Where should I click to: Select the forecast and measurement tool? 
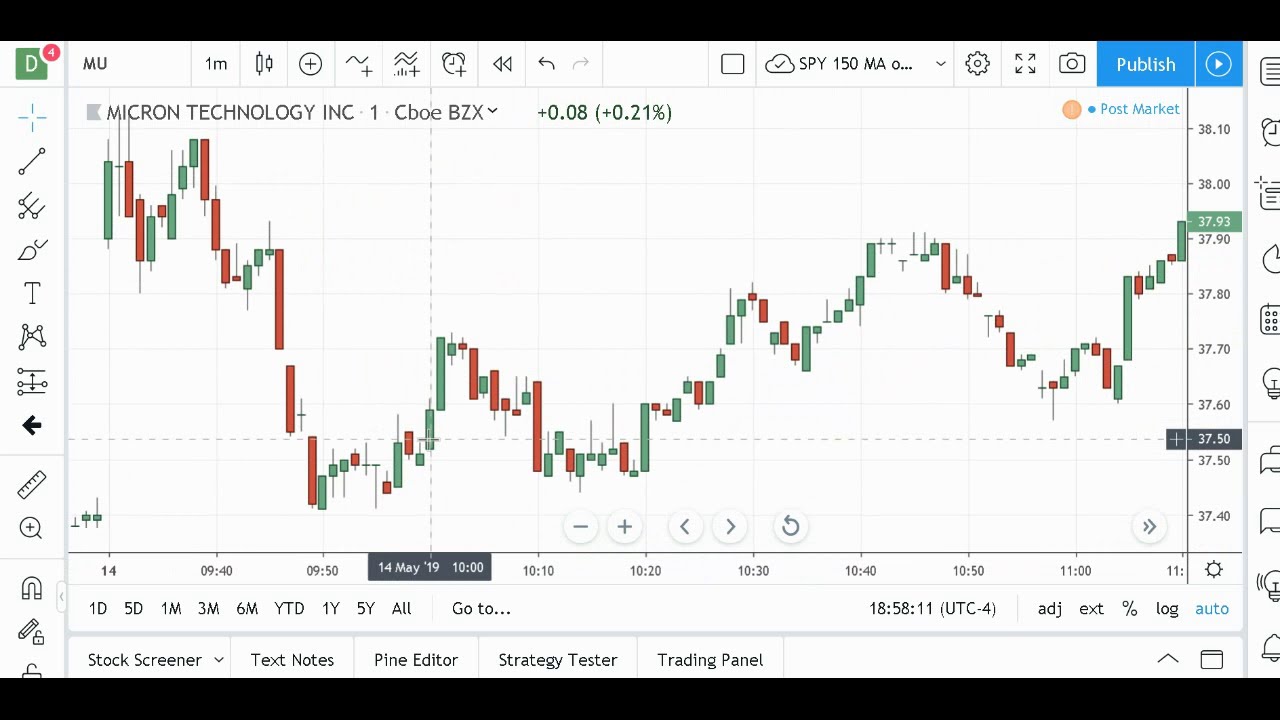[32, 381]
